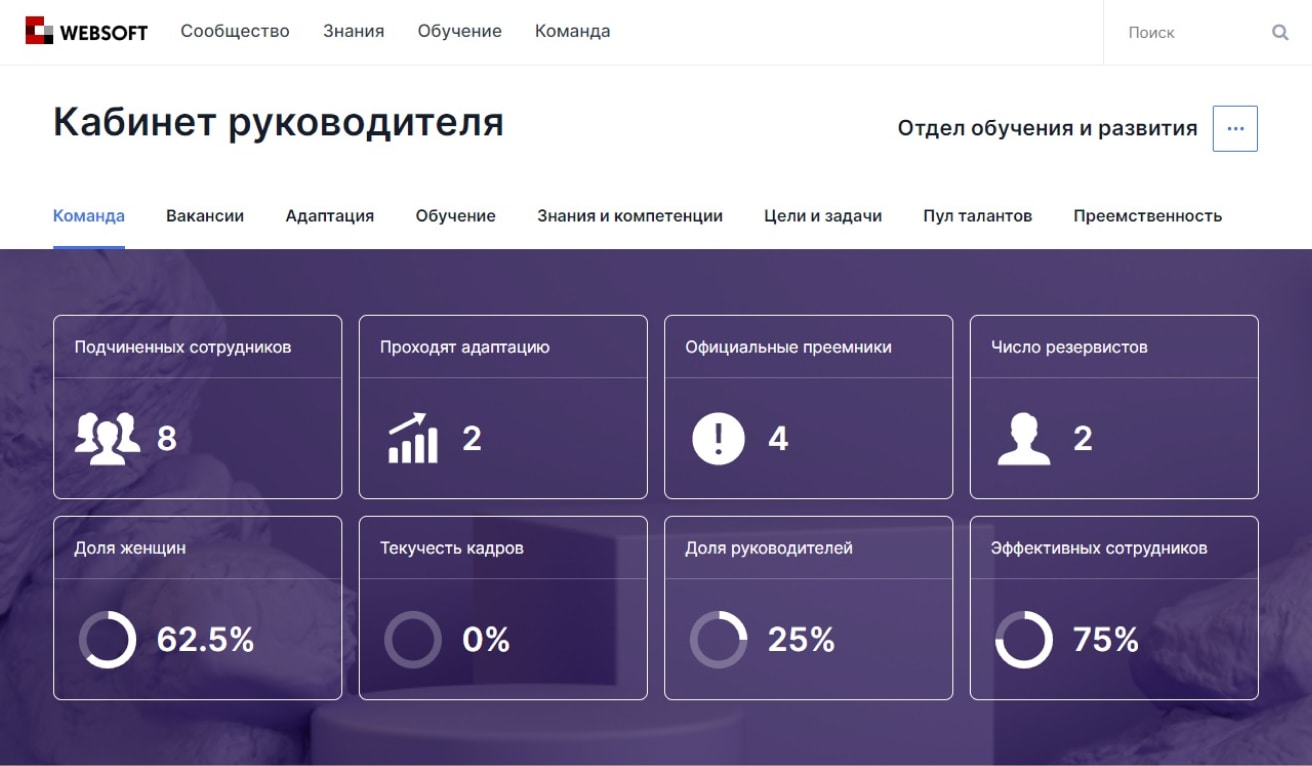
Task: Switch to the Обучение tab
Action: pos(456,215)
